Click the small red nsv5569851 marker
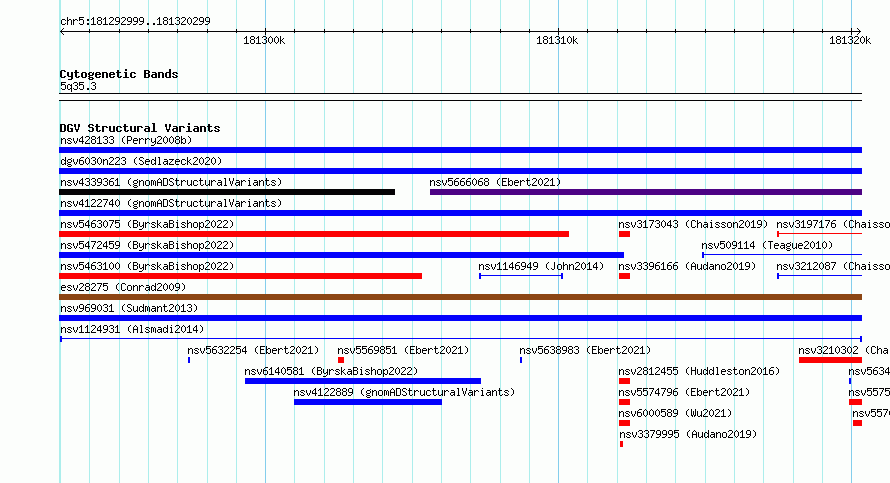This screenshot has height=483, width=890. (341, 360)
